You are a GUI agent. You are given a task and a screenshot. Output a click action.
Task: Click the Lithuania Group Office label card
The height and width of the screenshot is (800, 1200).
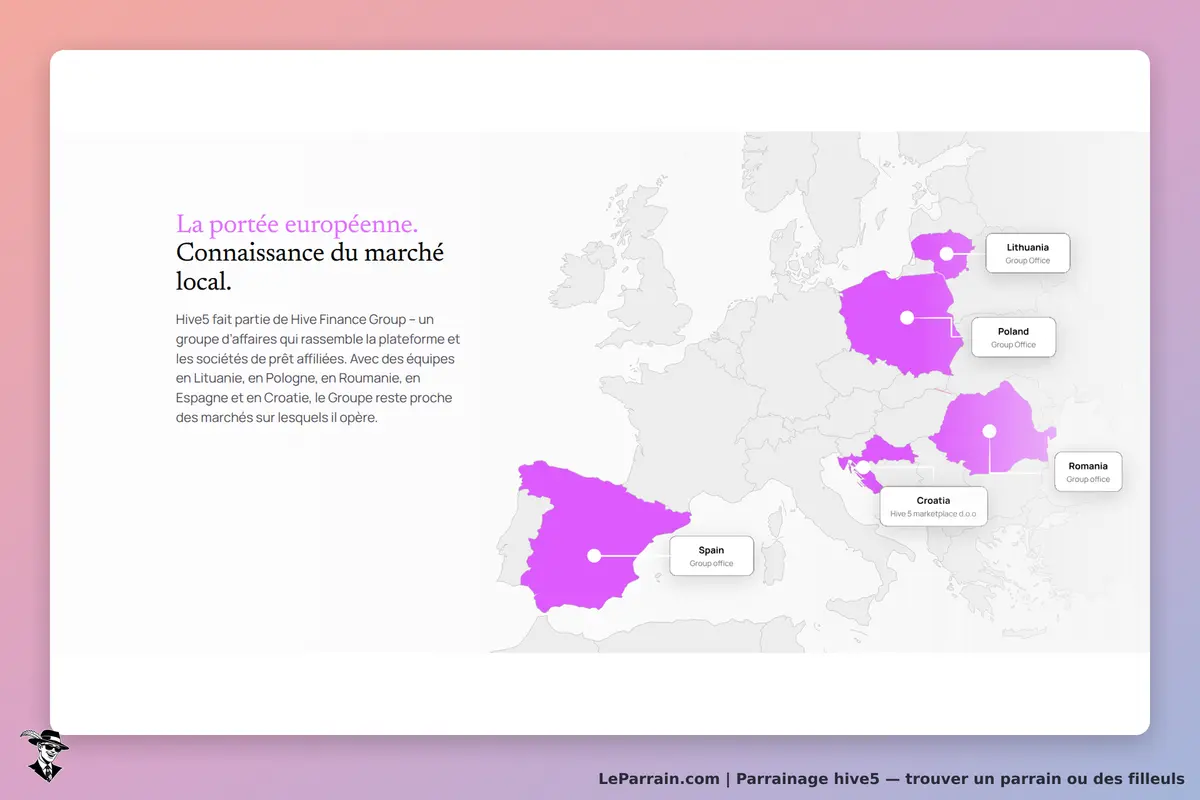point(1027,253)
